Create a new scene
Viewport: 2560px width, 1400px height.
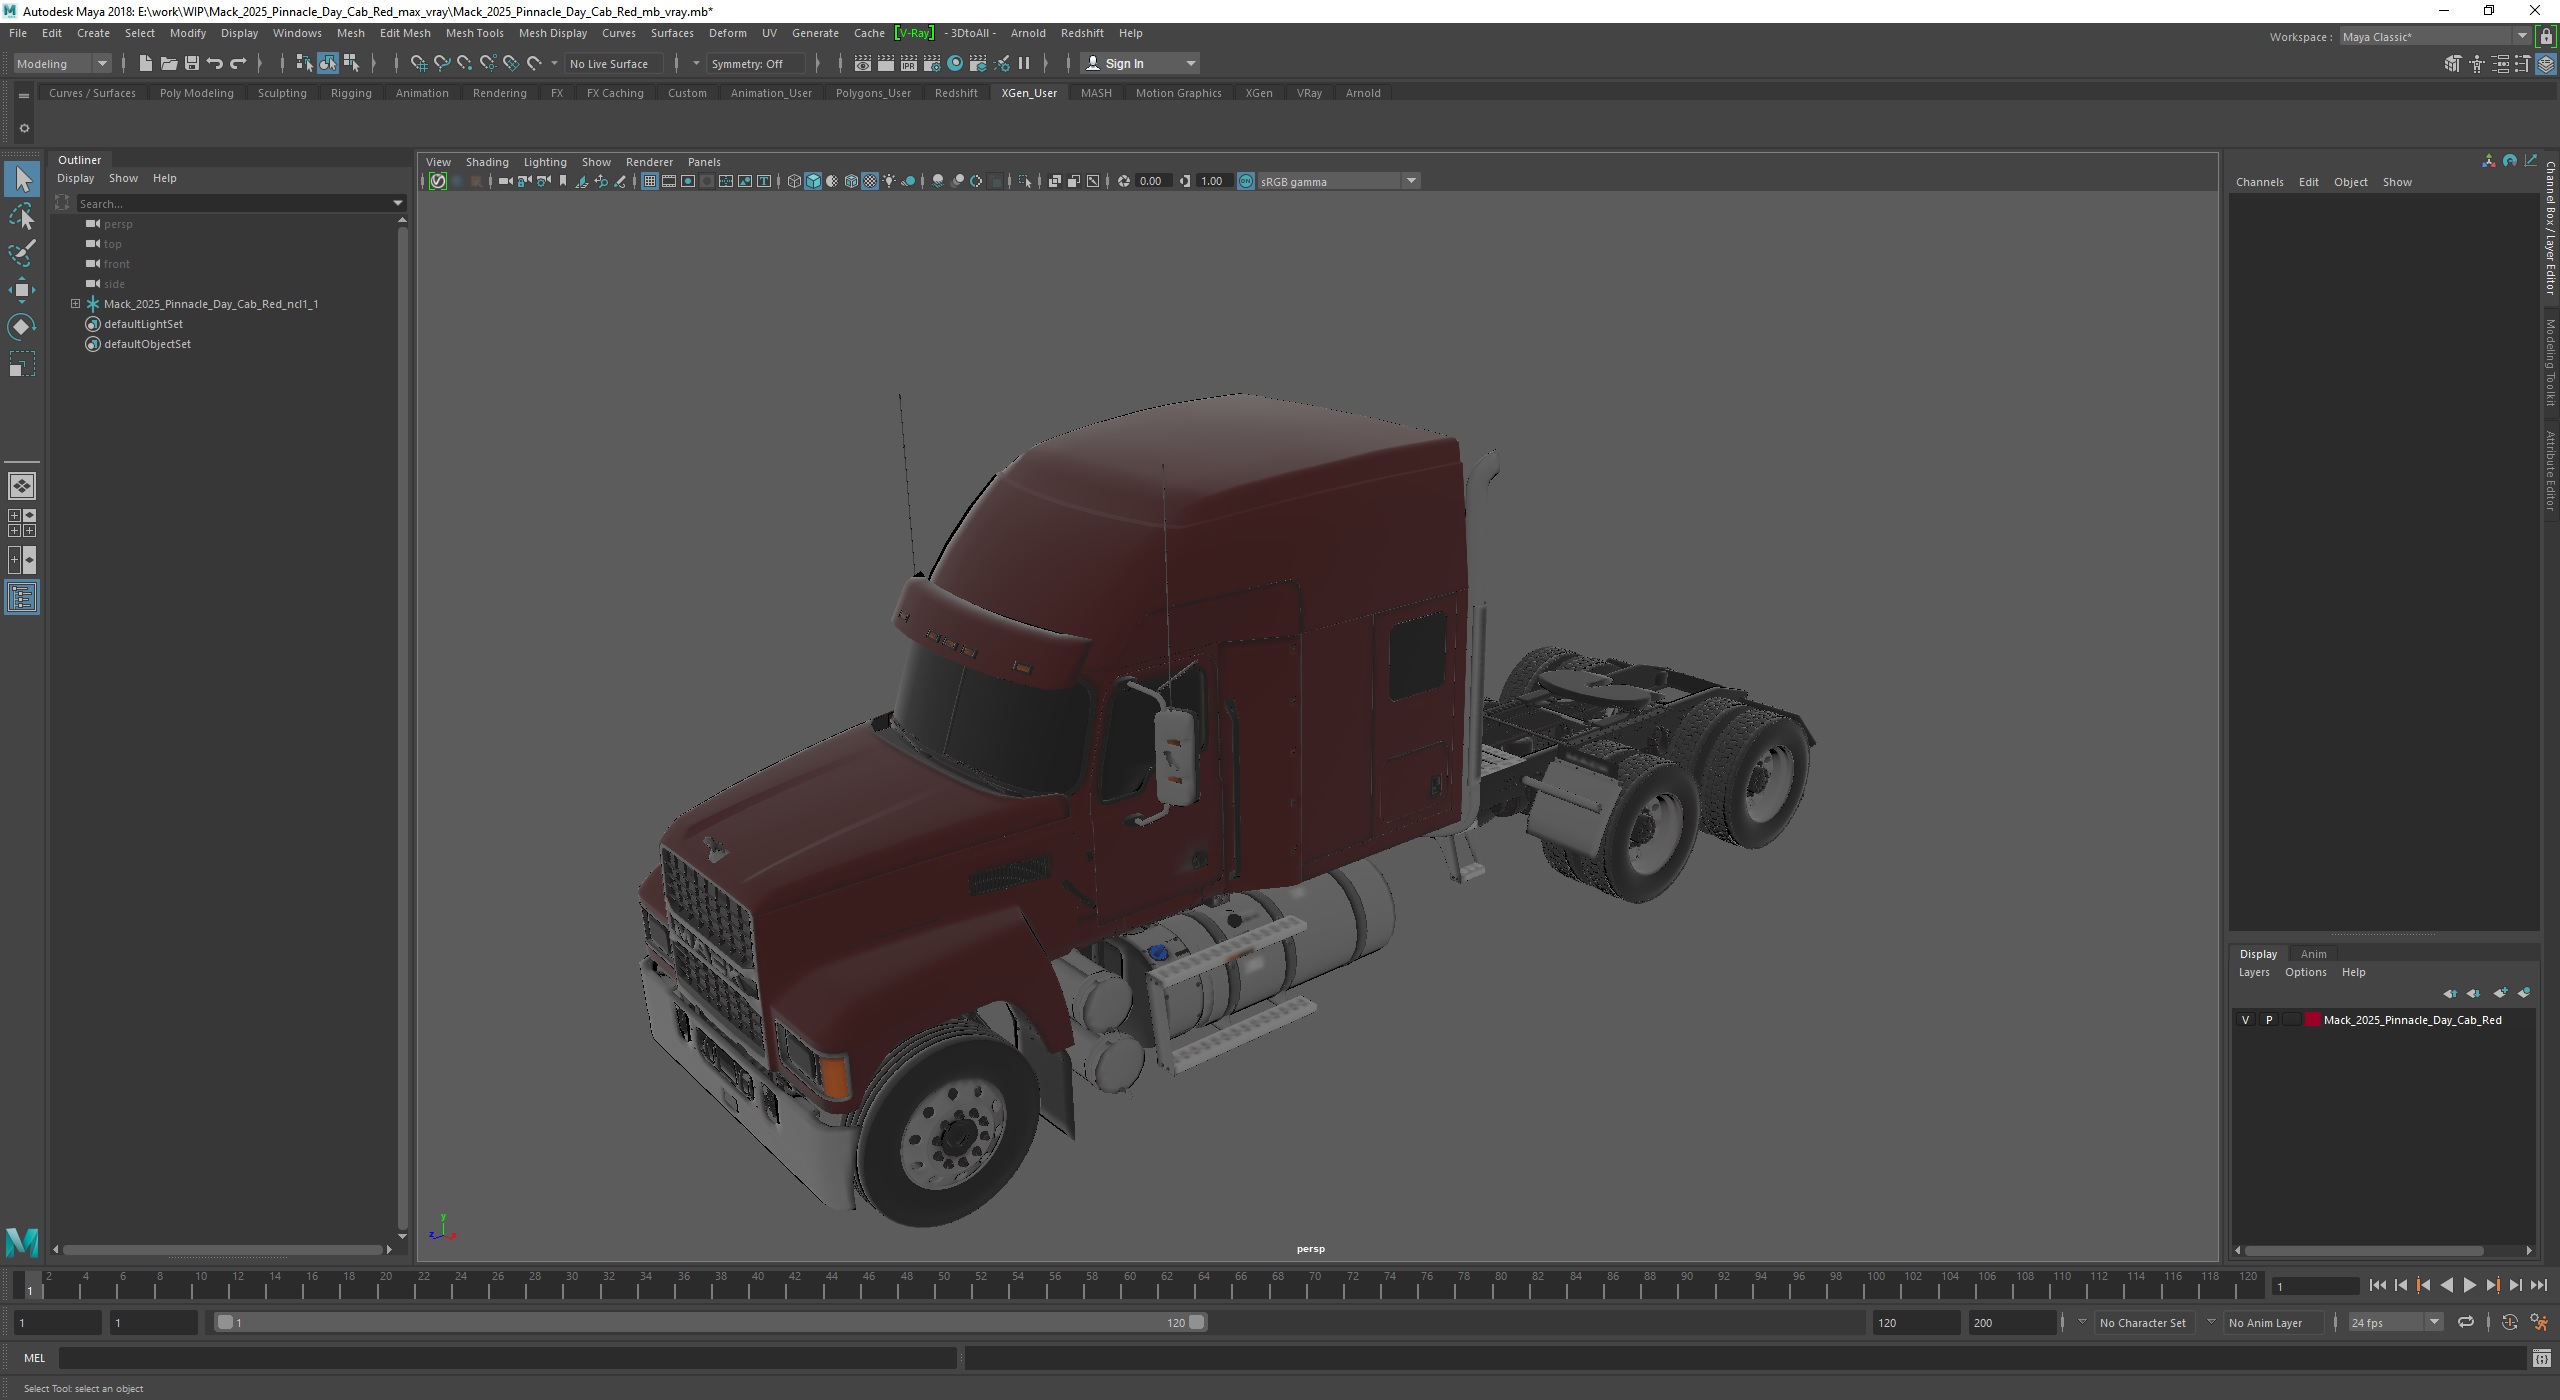(x=145, y=63)
